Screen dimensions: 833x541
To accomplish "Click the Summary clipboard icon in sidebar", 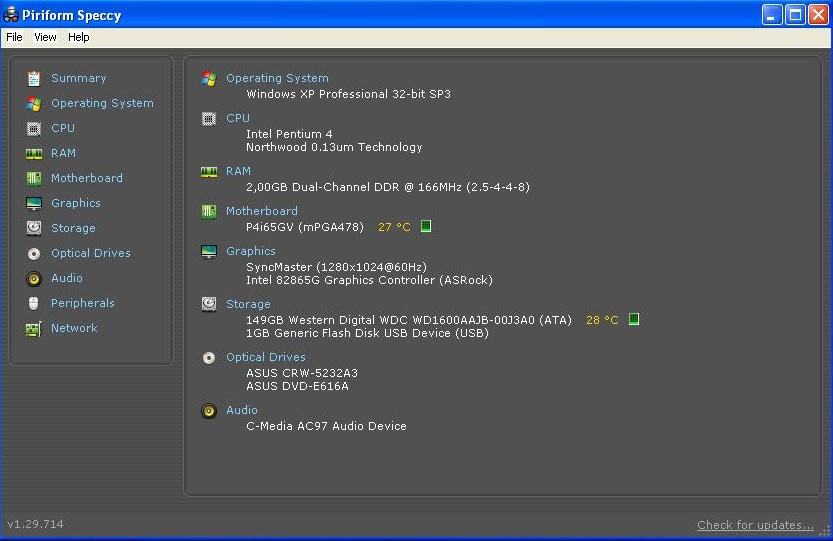I will [34, 79].
